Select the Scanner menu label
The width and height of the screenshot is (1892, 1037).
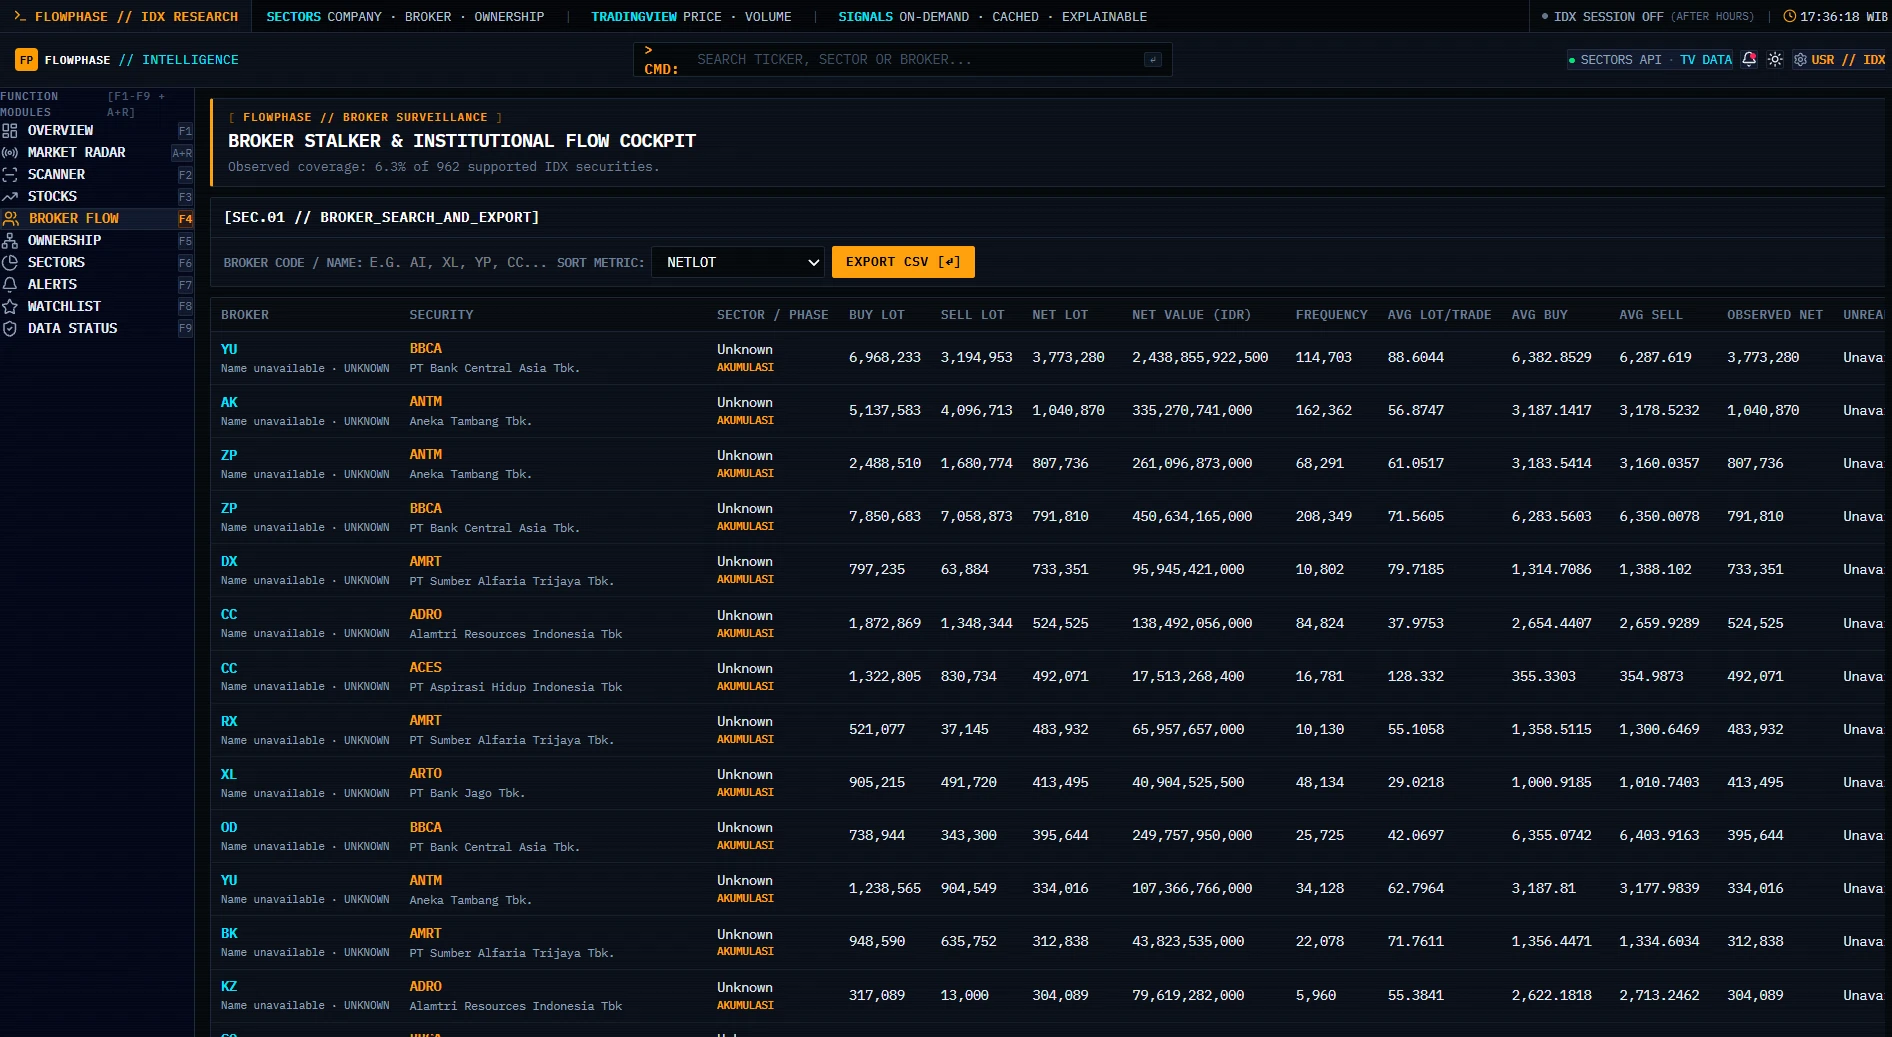click(x=56, y=175)
